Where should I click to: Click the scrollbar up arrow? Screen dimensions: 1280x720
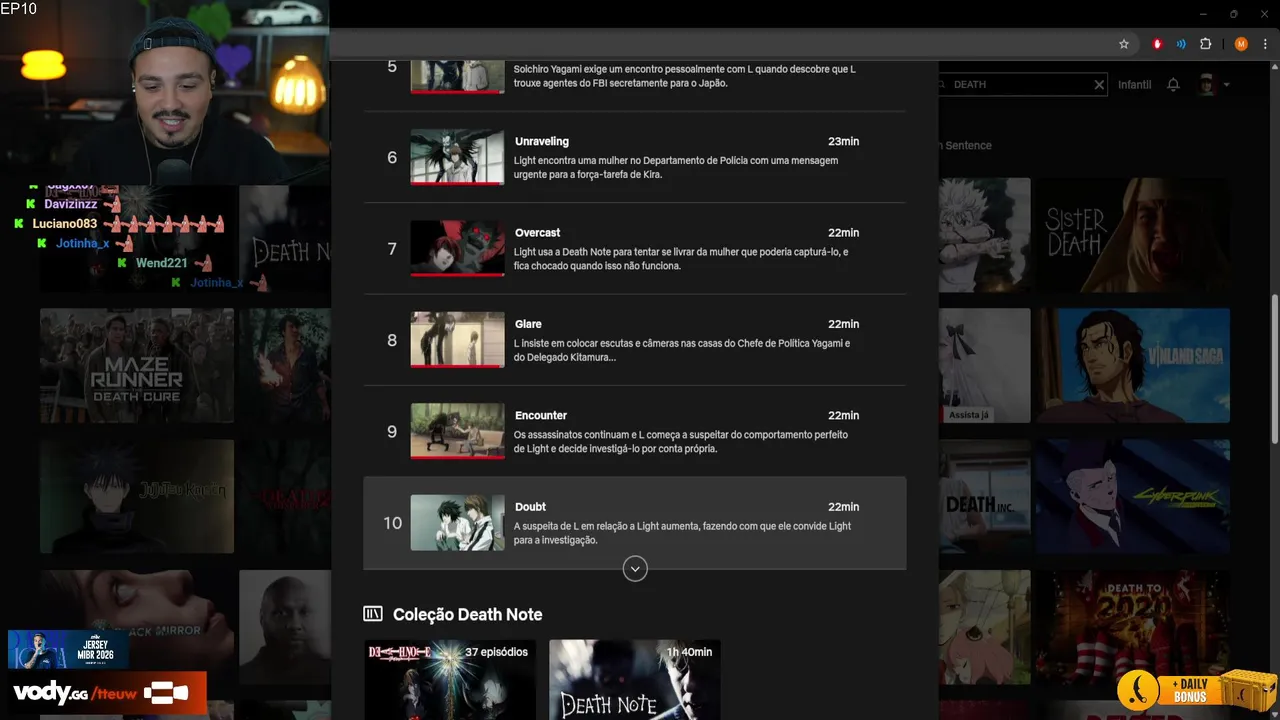[1273, 66]
